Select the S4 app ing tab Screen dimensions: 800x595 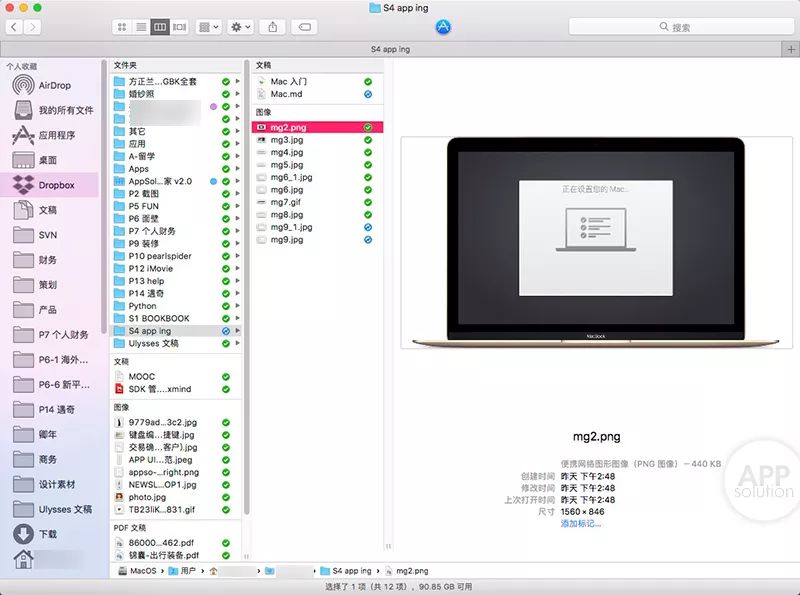tap(390, 46)
